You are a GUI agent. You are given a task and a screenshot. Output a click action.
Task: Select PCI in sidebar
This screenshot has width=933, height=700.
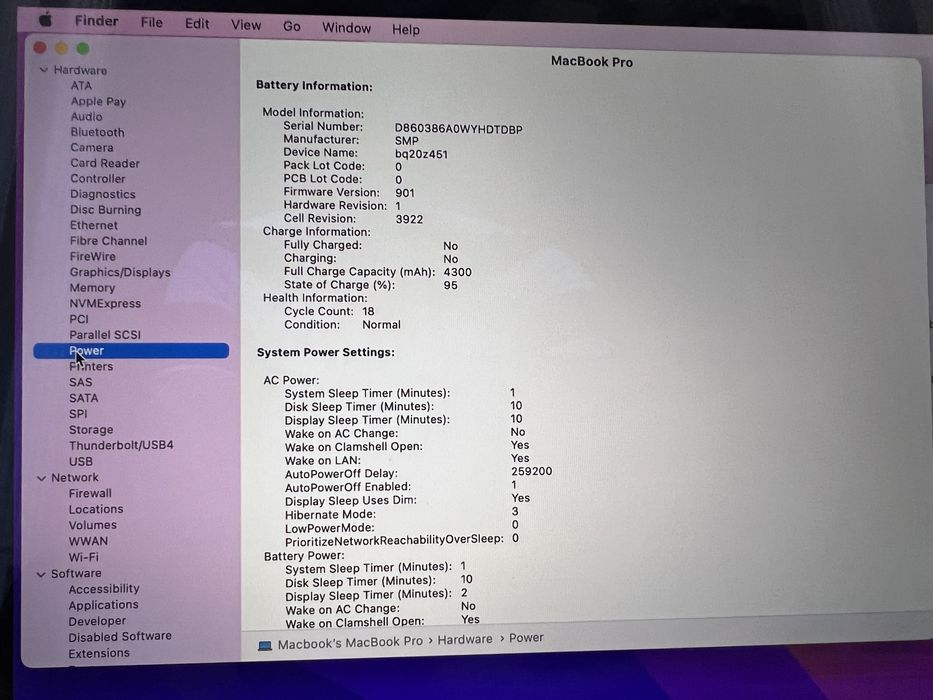(79, 319)
